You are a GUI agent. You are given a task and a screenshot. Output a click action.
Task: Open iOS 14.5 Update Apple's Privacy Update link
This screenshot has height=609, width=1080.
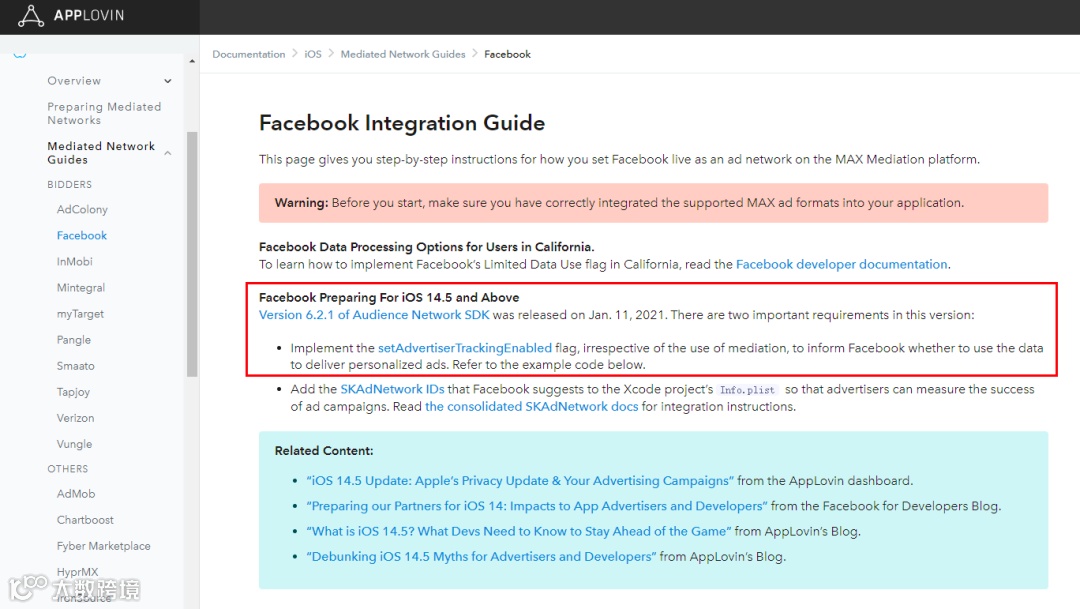point(520,481)
